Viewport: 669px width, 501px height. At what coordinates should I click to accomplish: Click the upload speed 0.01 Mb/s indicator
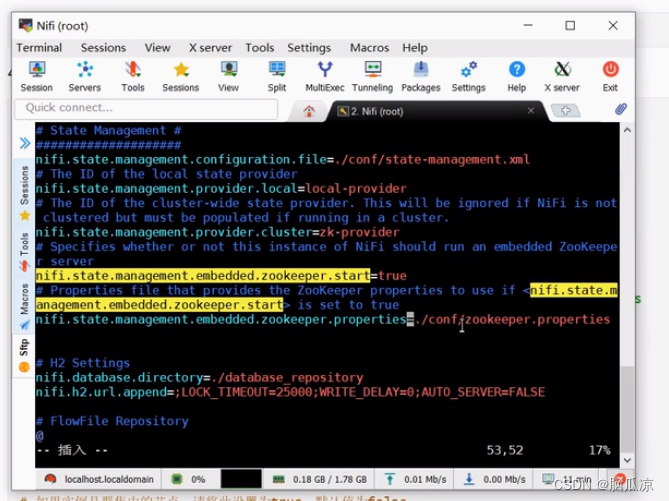click(x=415, y=479)
